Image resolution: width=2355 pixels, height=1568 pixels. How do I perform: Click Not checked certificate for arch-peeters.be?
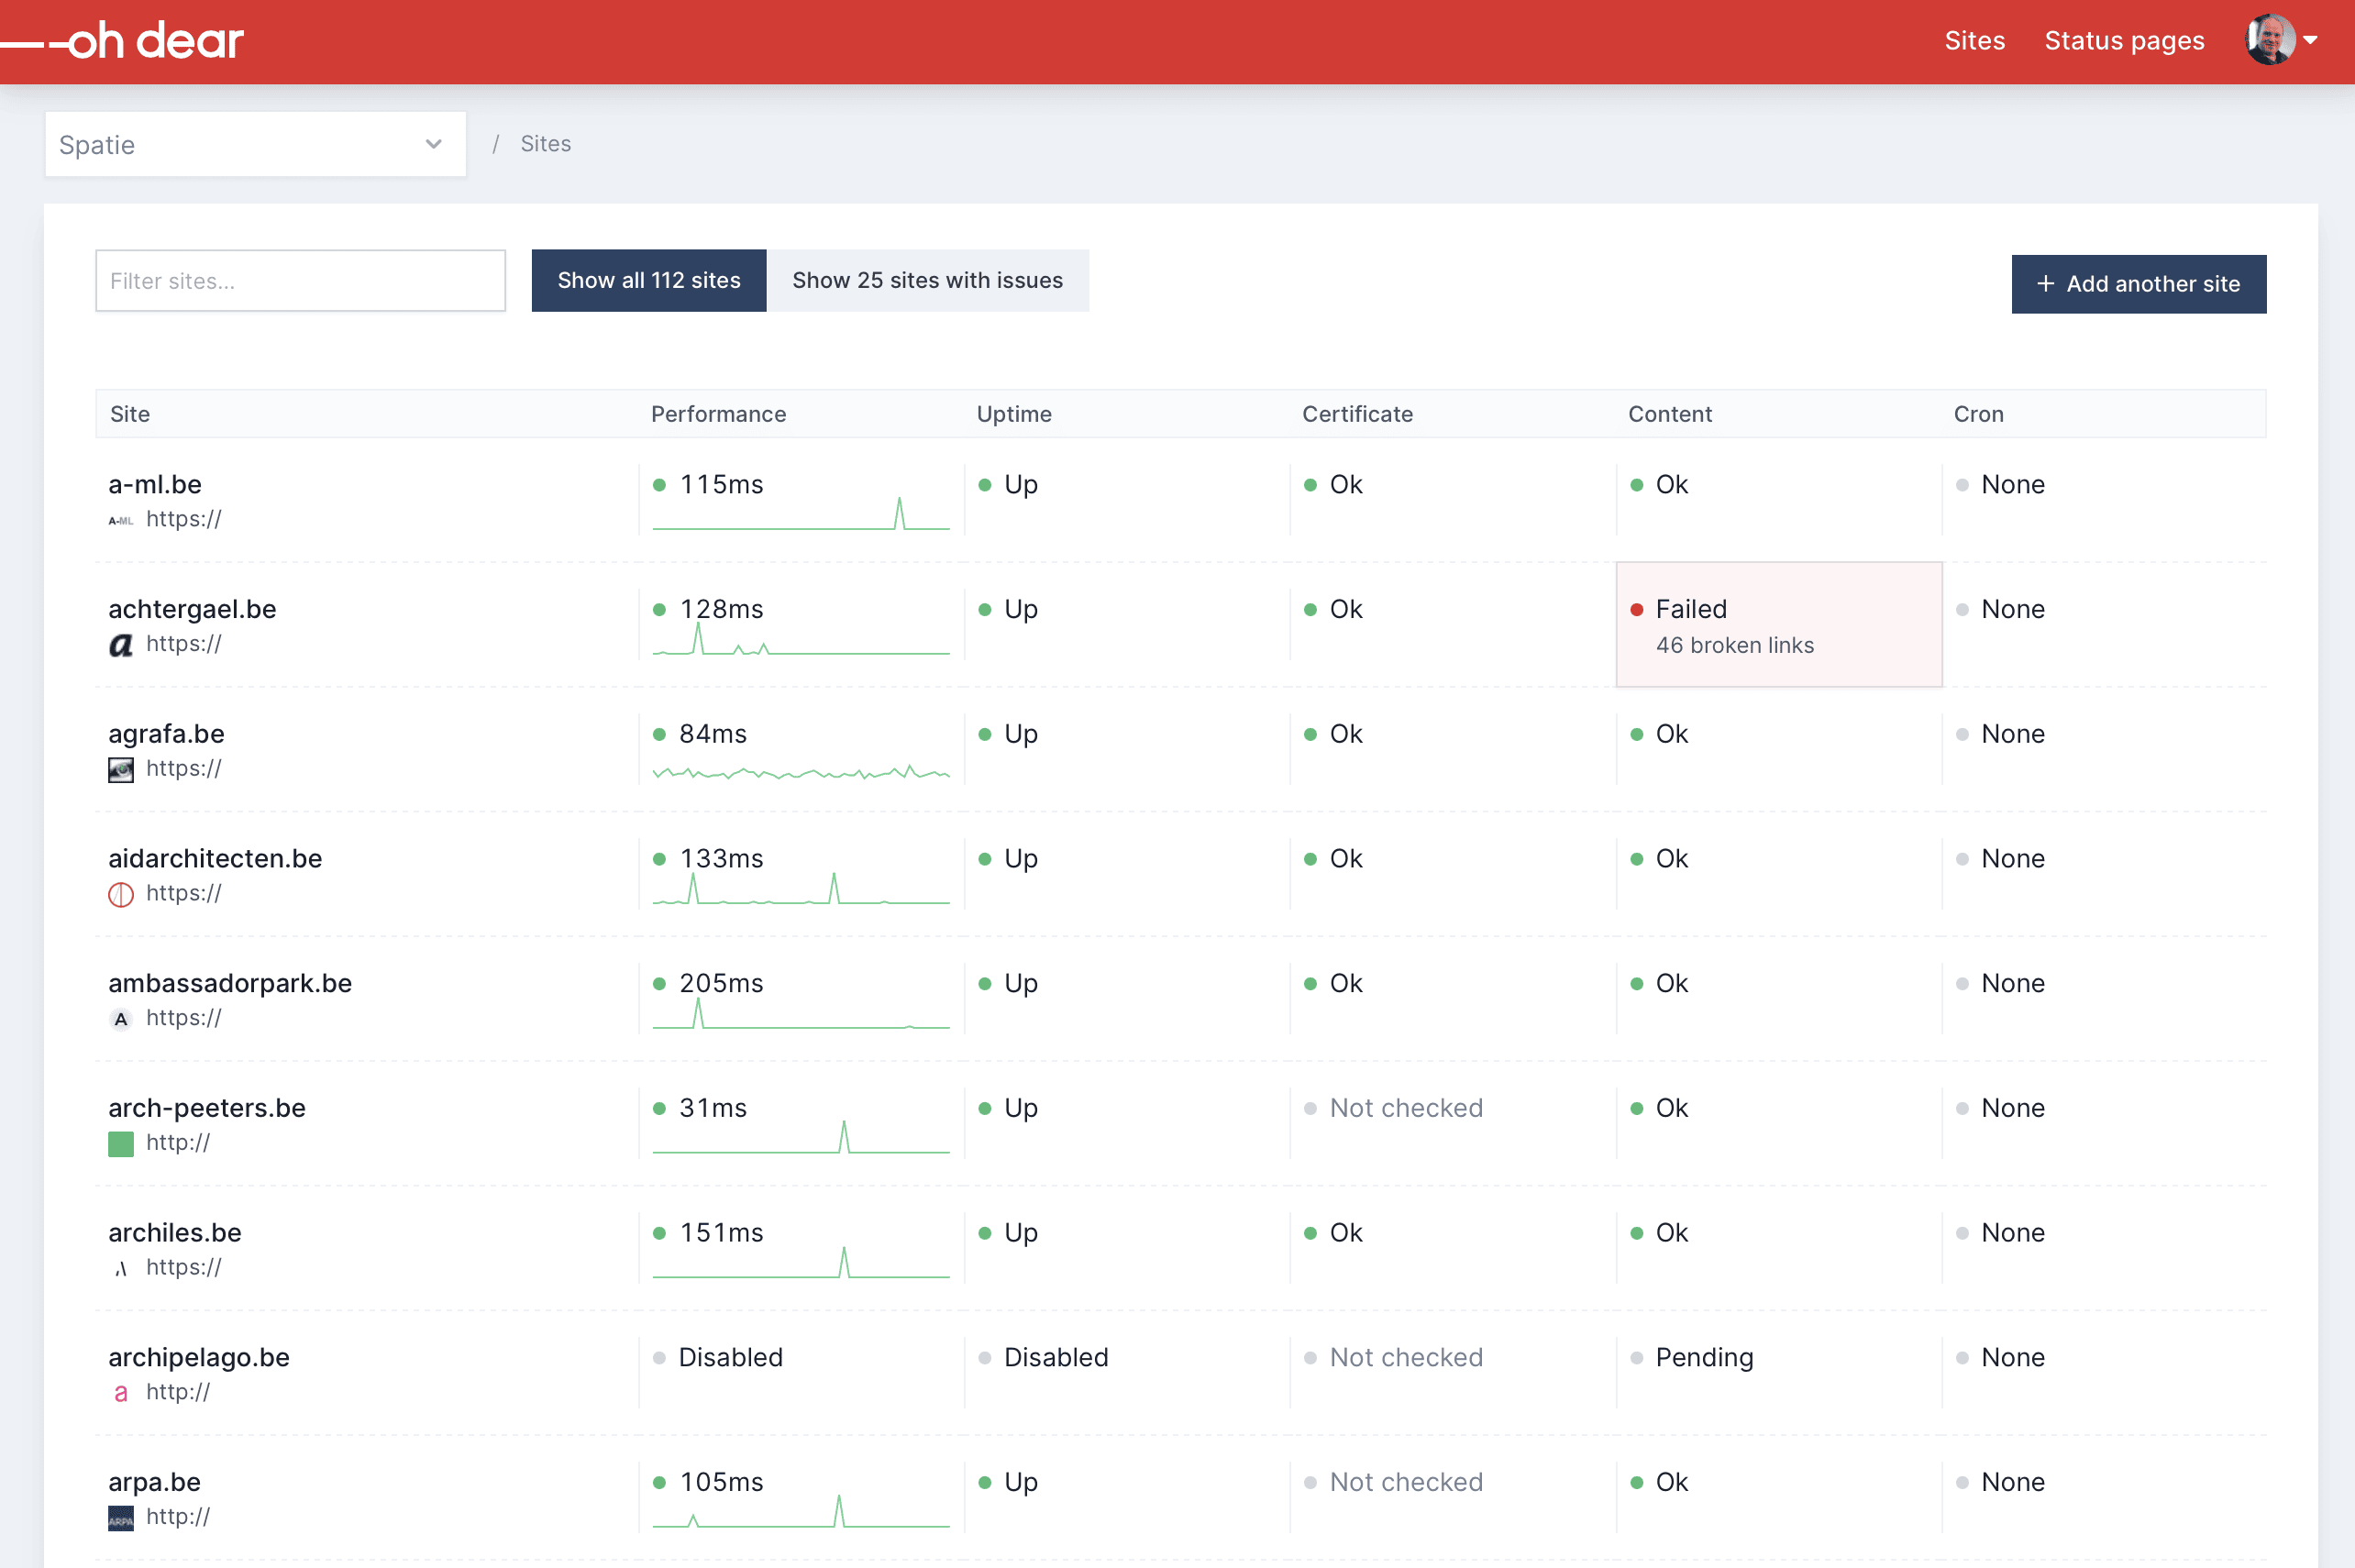pos(1406,1108)
